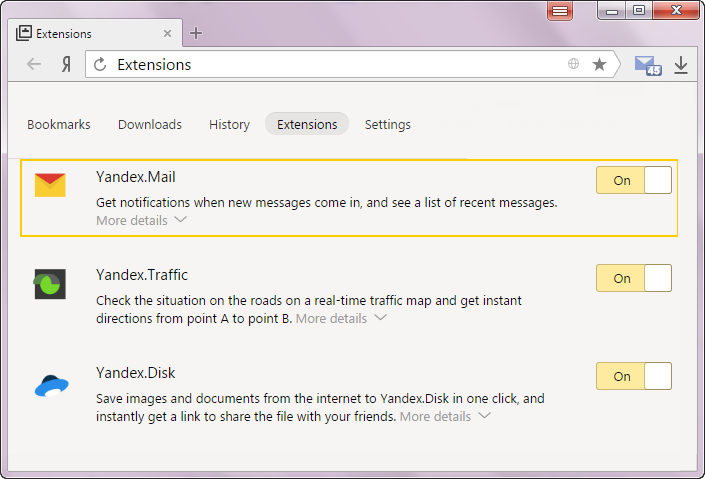Viewport: 705px width, 479px height.
Task: Expand More details for Yandex.Mail
Action: click(x=141, y=220)
